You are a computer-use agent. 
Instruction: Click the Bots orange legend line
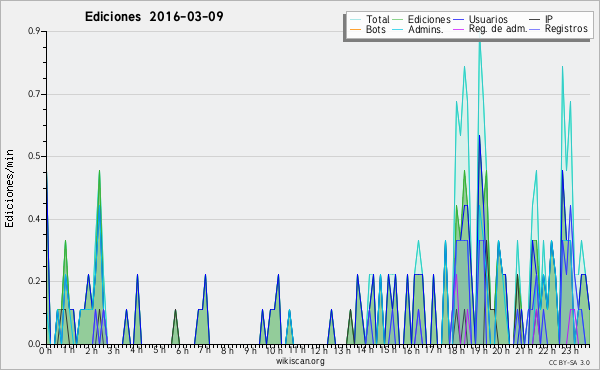355,29
